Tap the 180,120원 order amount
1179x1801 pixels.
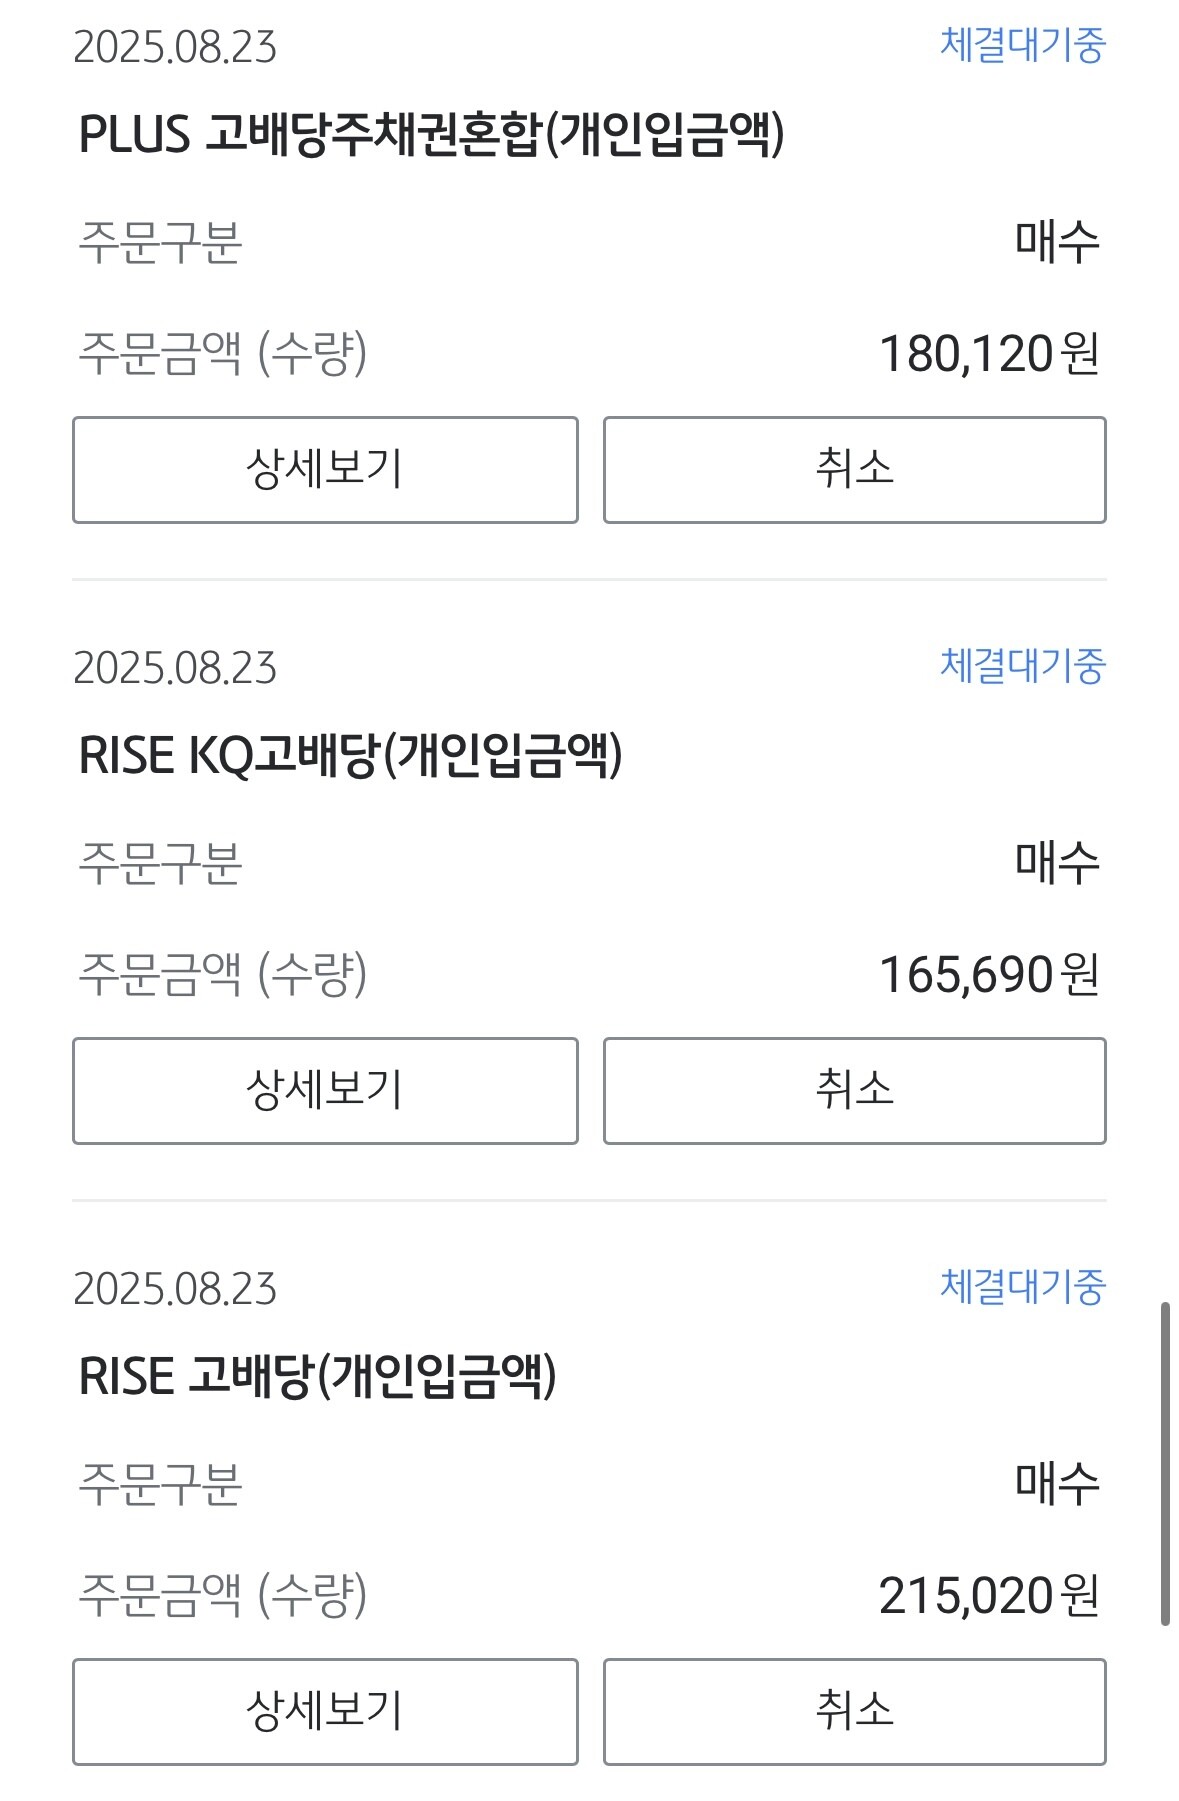(988, 354)
